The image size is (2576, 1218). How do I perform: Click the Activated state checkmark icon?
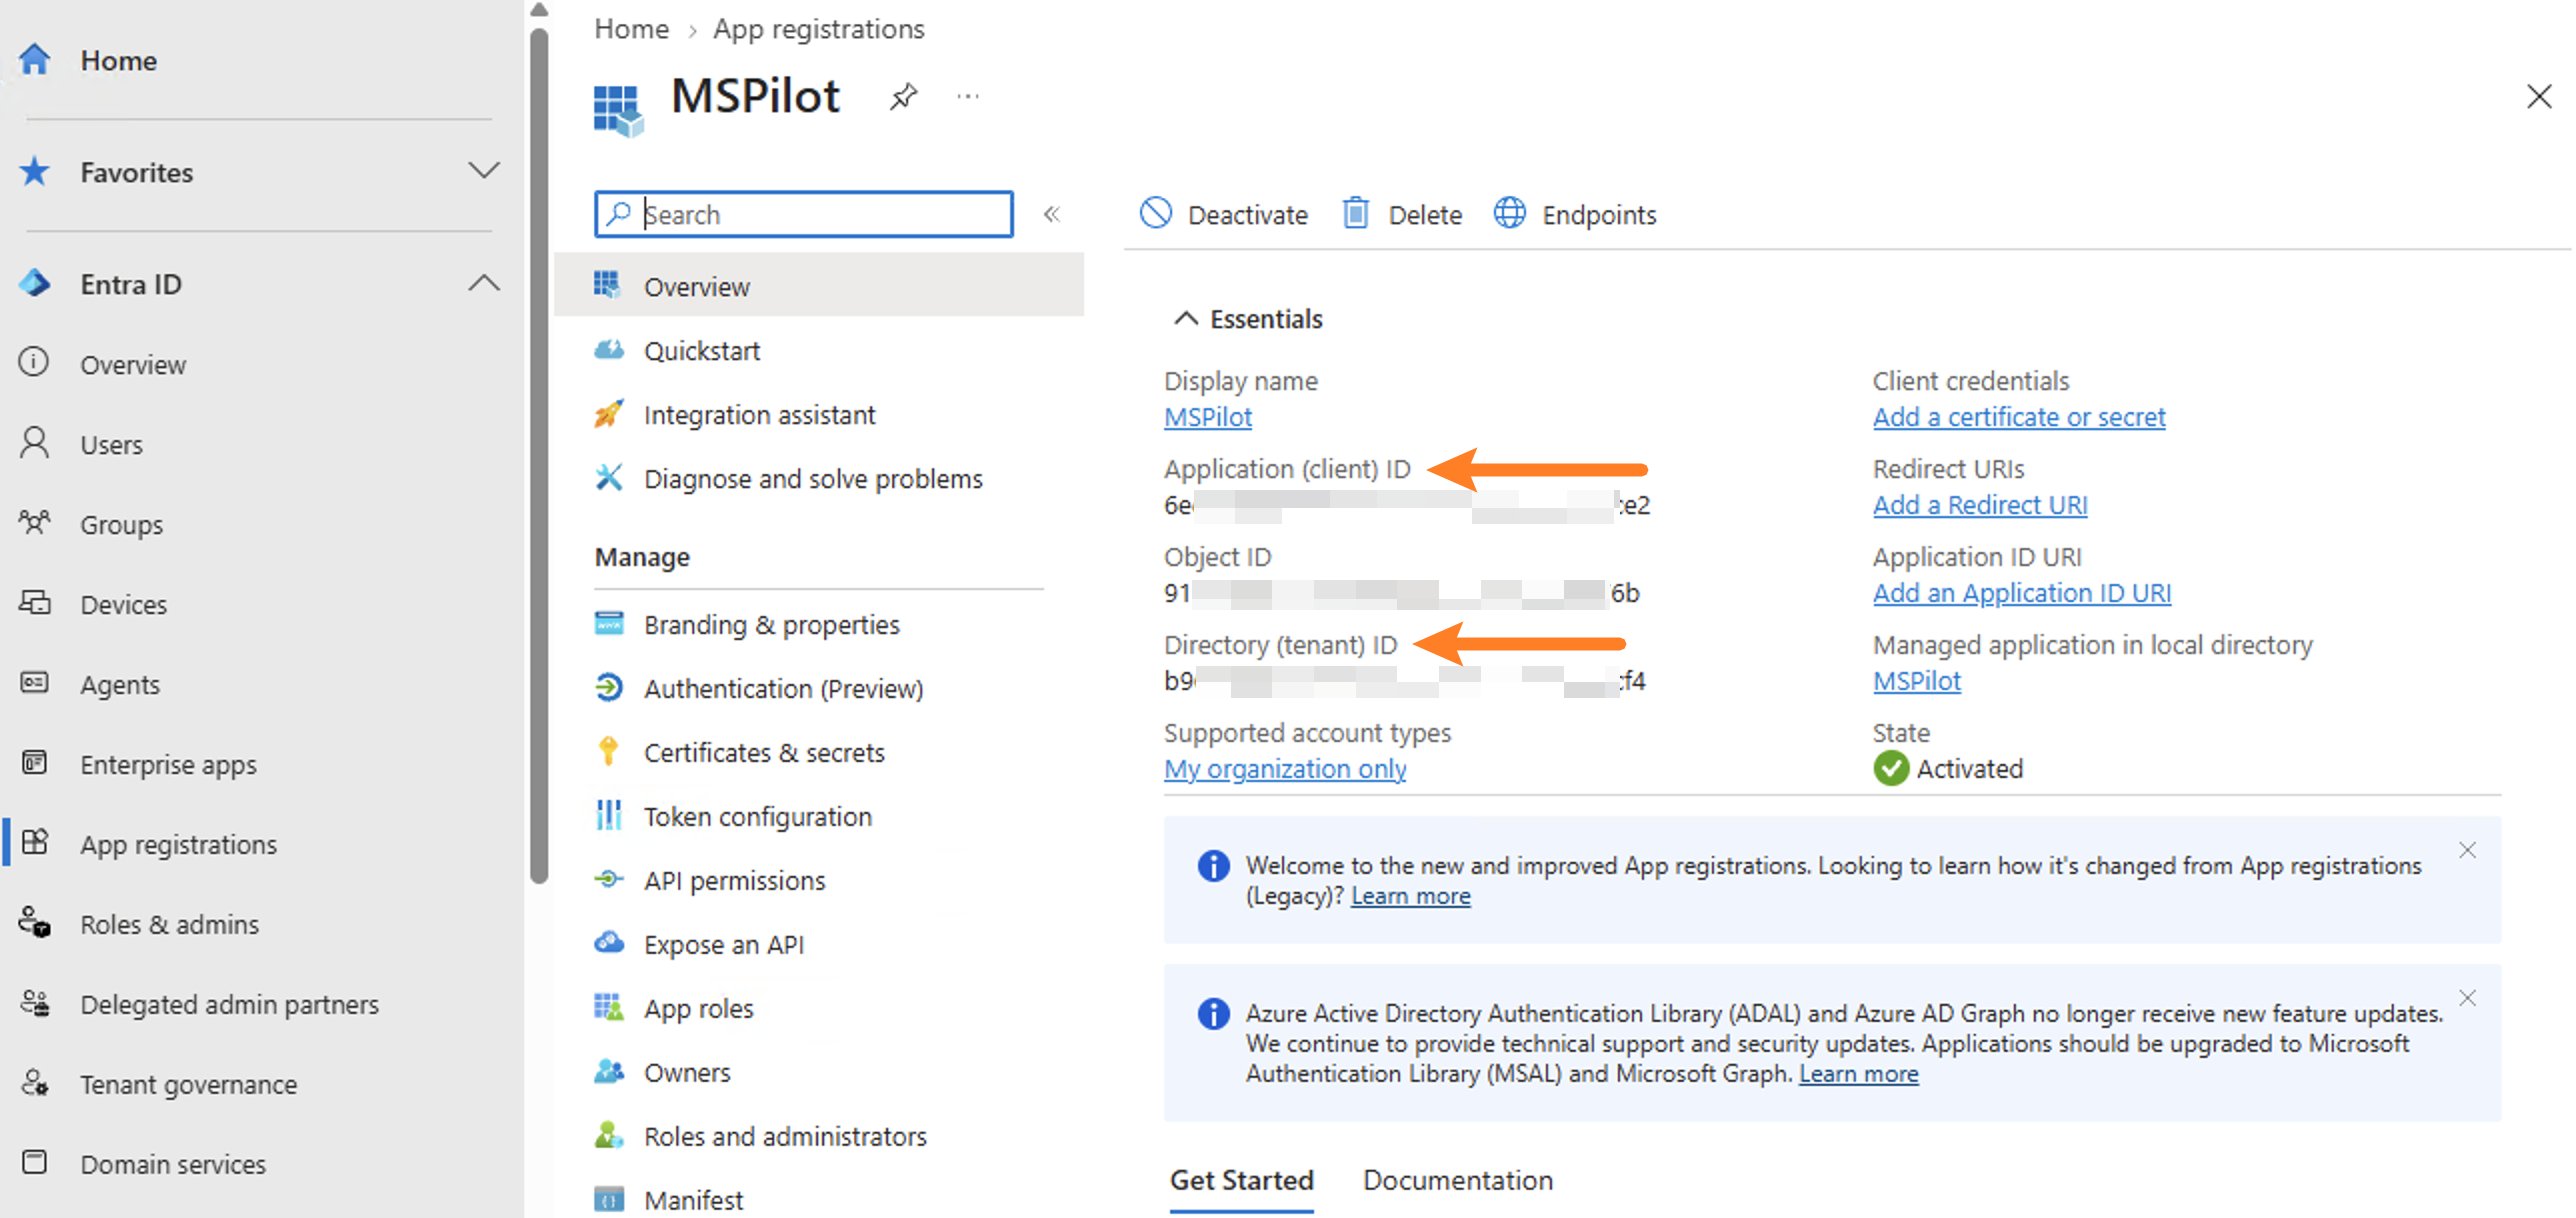1891,769
